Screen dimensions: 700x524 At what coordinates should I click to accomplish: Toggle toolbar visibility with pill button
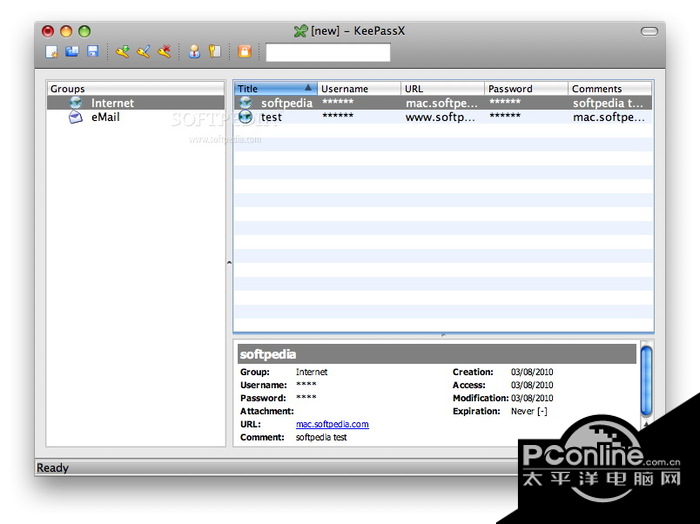tap(649, 31)
